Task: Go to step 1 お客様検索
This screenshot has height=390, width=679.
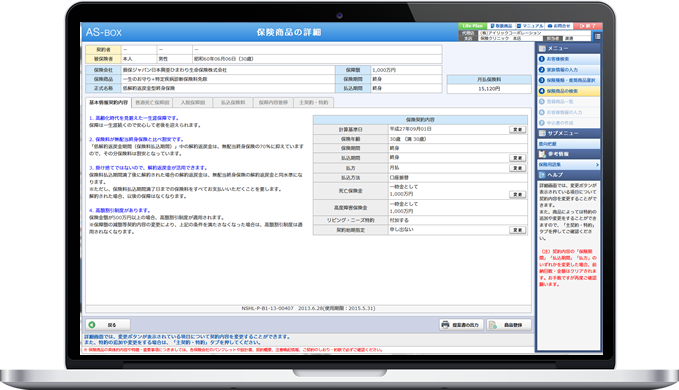Action: pyautogui.click(x=569, y=59)
